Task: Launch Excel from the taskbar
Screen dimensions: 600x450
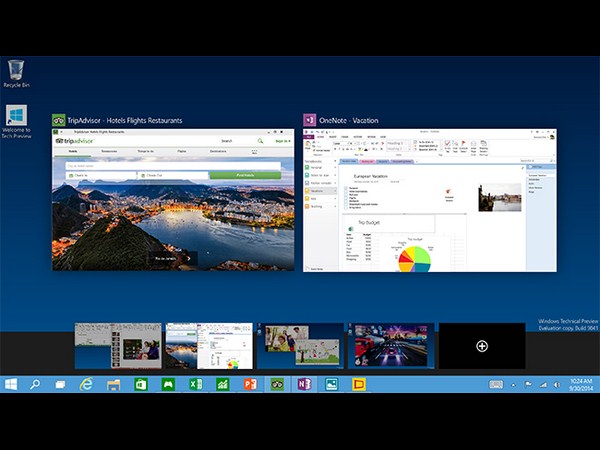Action: click(x=196, y=384)
